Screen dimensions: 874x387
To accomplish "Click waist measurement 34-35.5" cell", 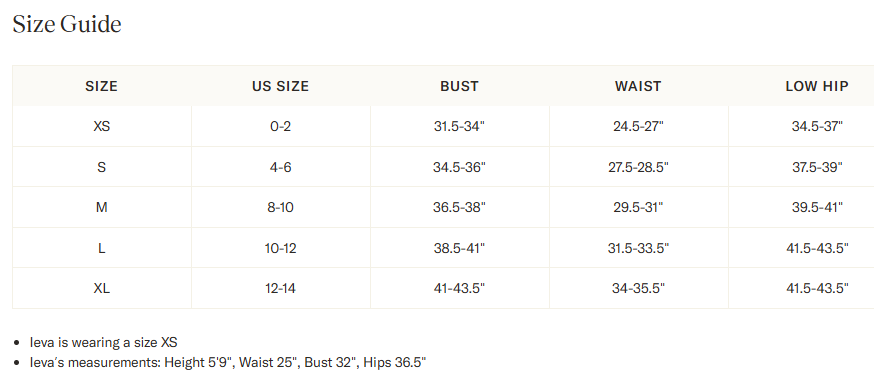I will coord(639,288).
